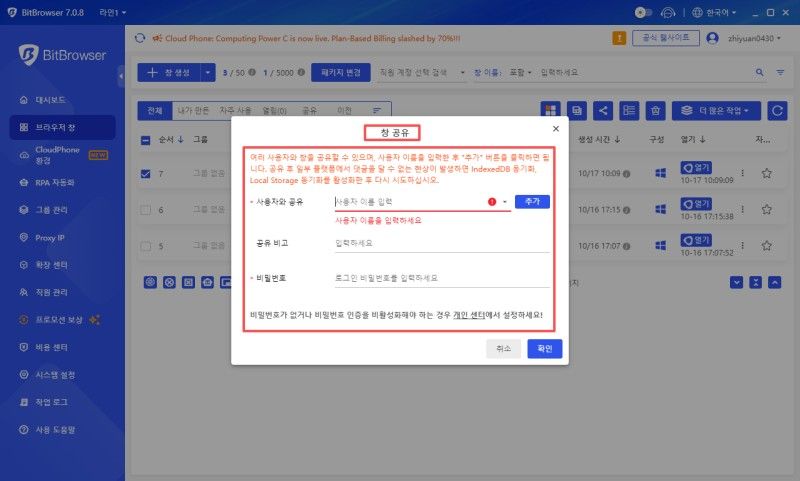The height and width of the screenshot is (481, 800).
Task: Click the 프로모션 보상 reward icon
Action: pyautogui.click(x=23, y=320)
